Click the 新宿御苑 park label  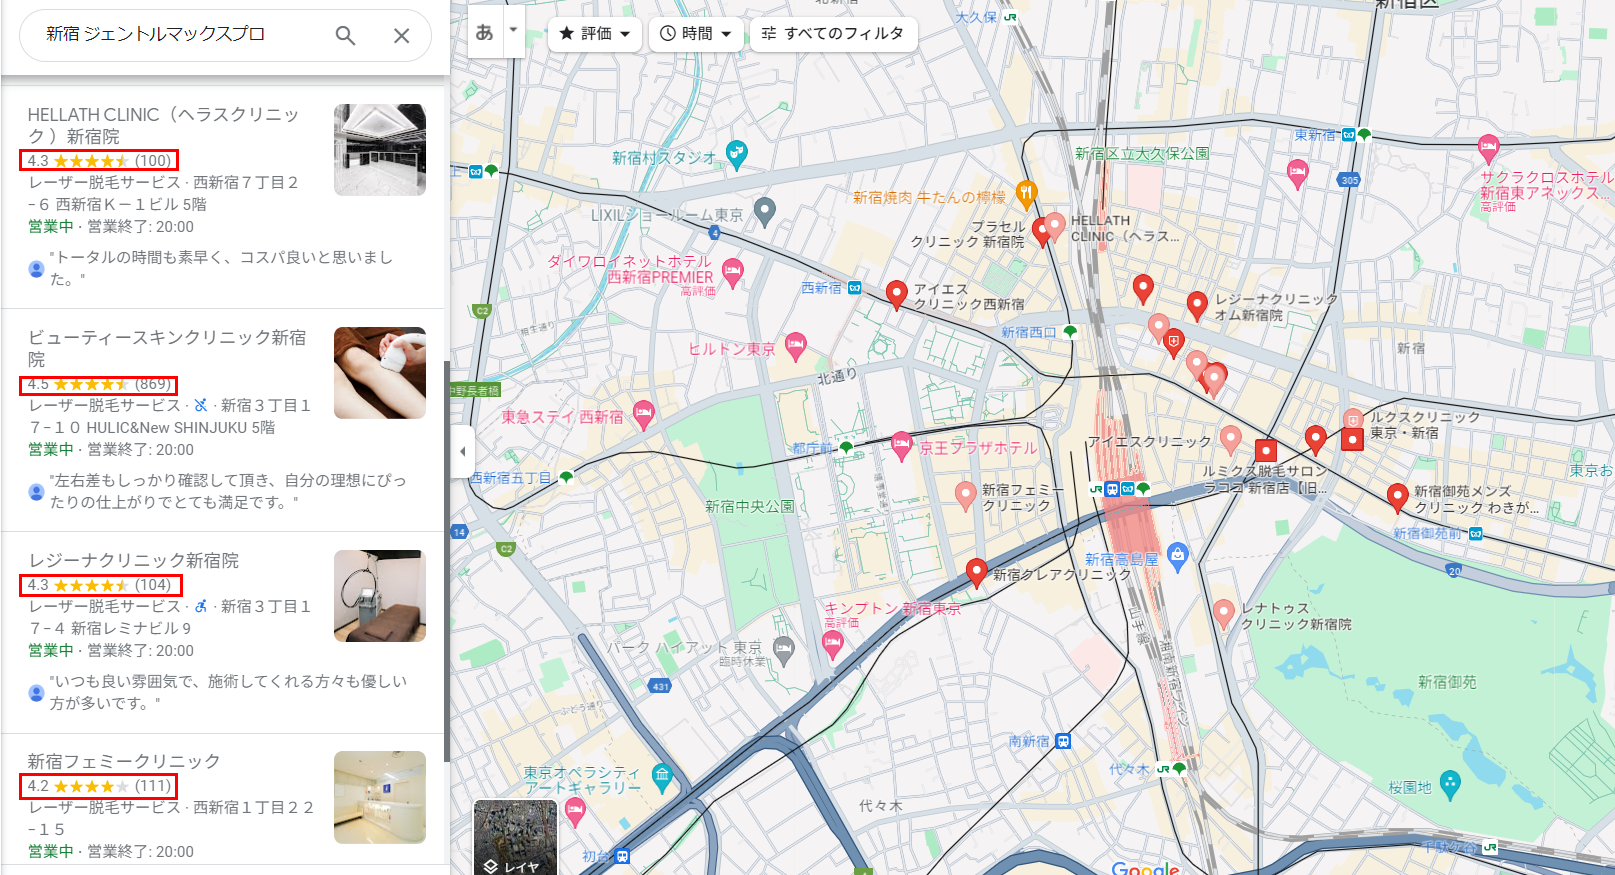(x=1447, y=682)
